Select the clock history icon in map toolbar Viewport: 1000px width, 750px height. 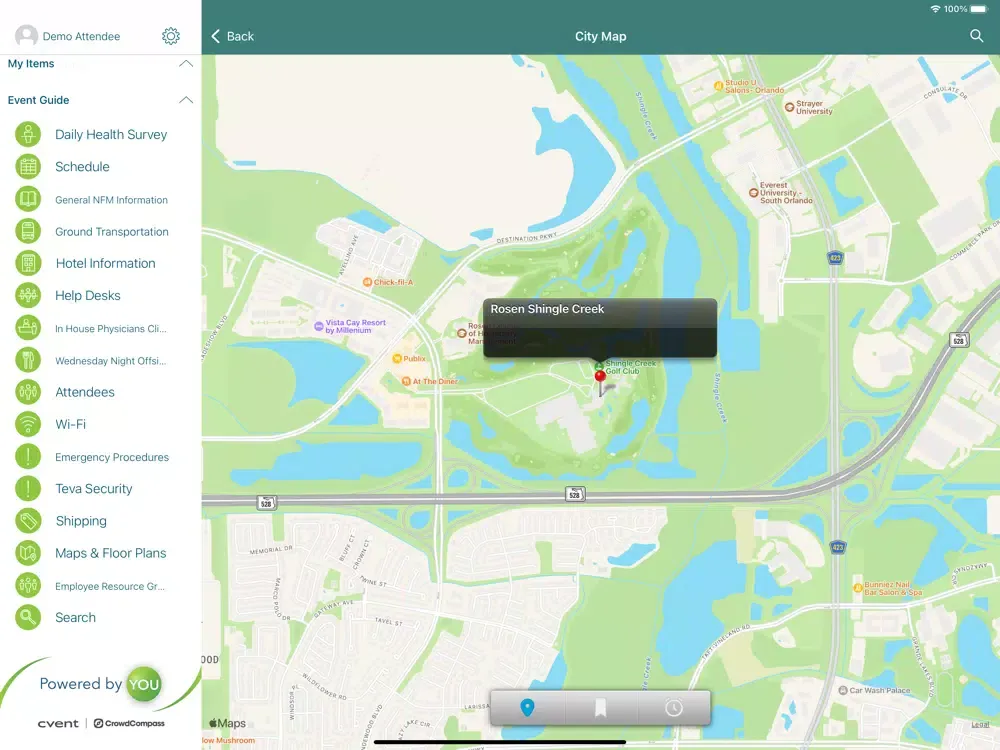(673, 707)
